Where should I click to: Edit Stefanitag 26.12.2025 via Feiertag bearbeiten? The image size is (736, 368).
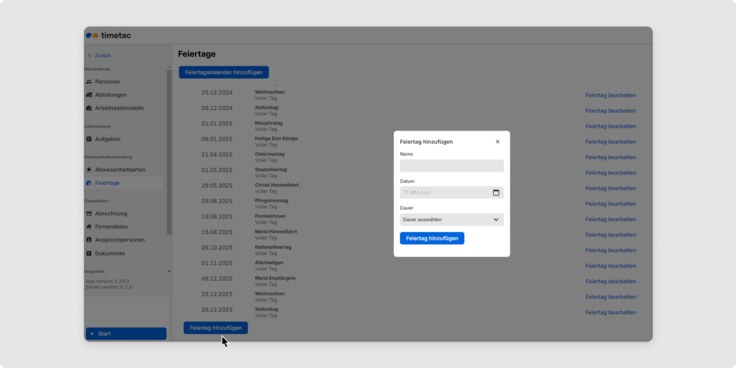pos(611,312)
